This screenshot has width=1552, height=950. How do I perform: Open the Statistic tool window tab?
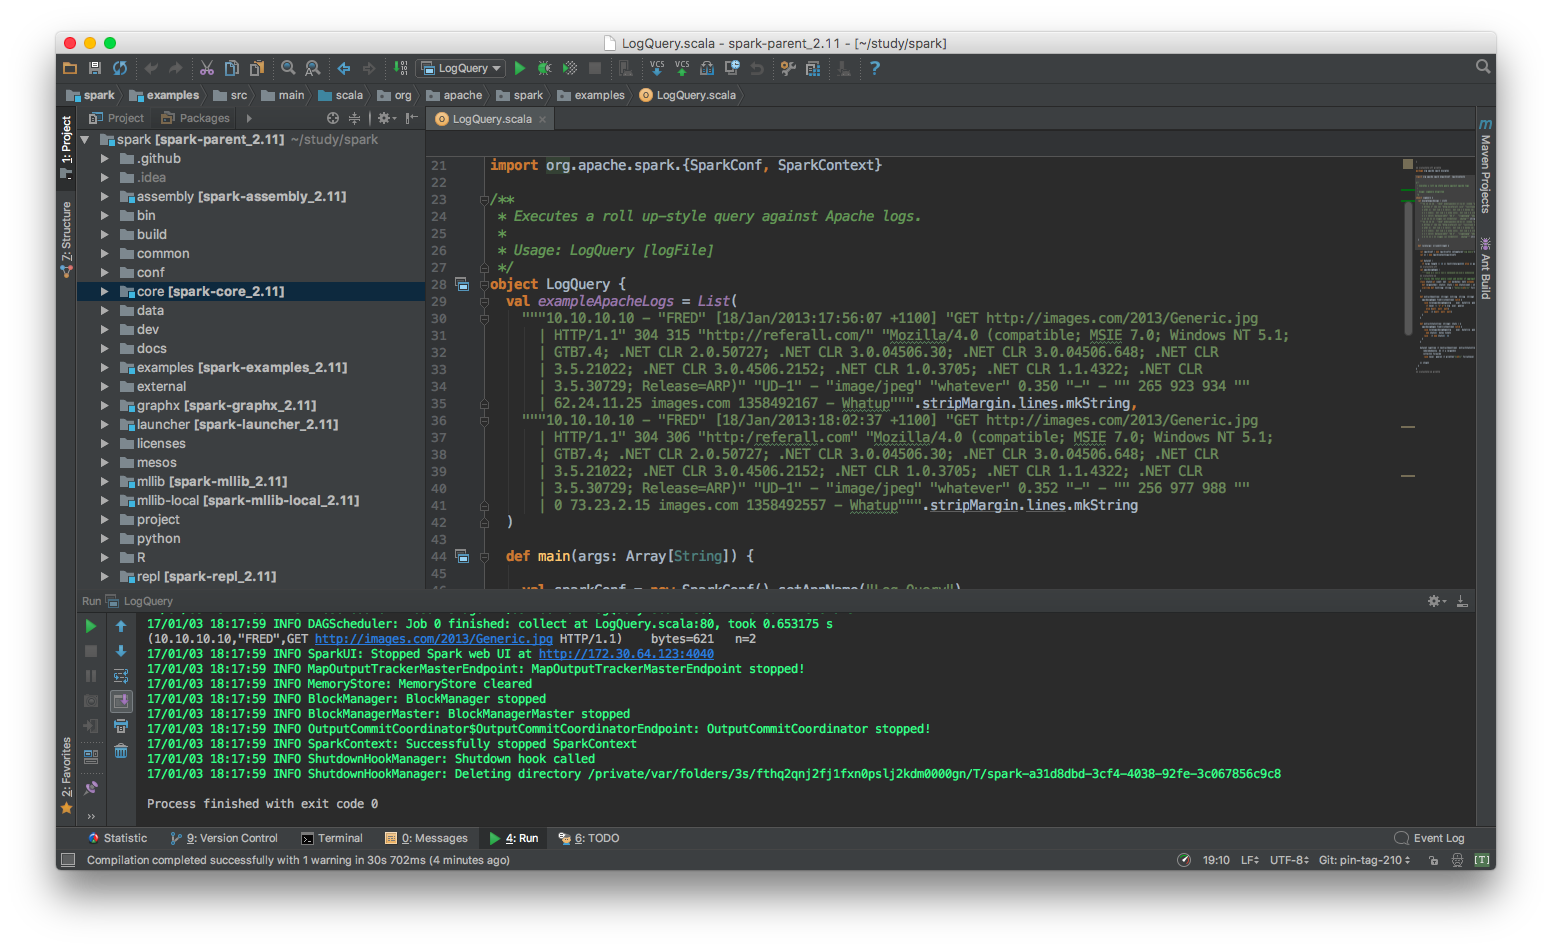(x=117, y=838)
